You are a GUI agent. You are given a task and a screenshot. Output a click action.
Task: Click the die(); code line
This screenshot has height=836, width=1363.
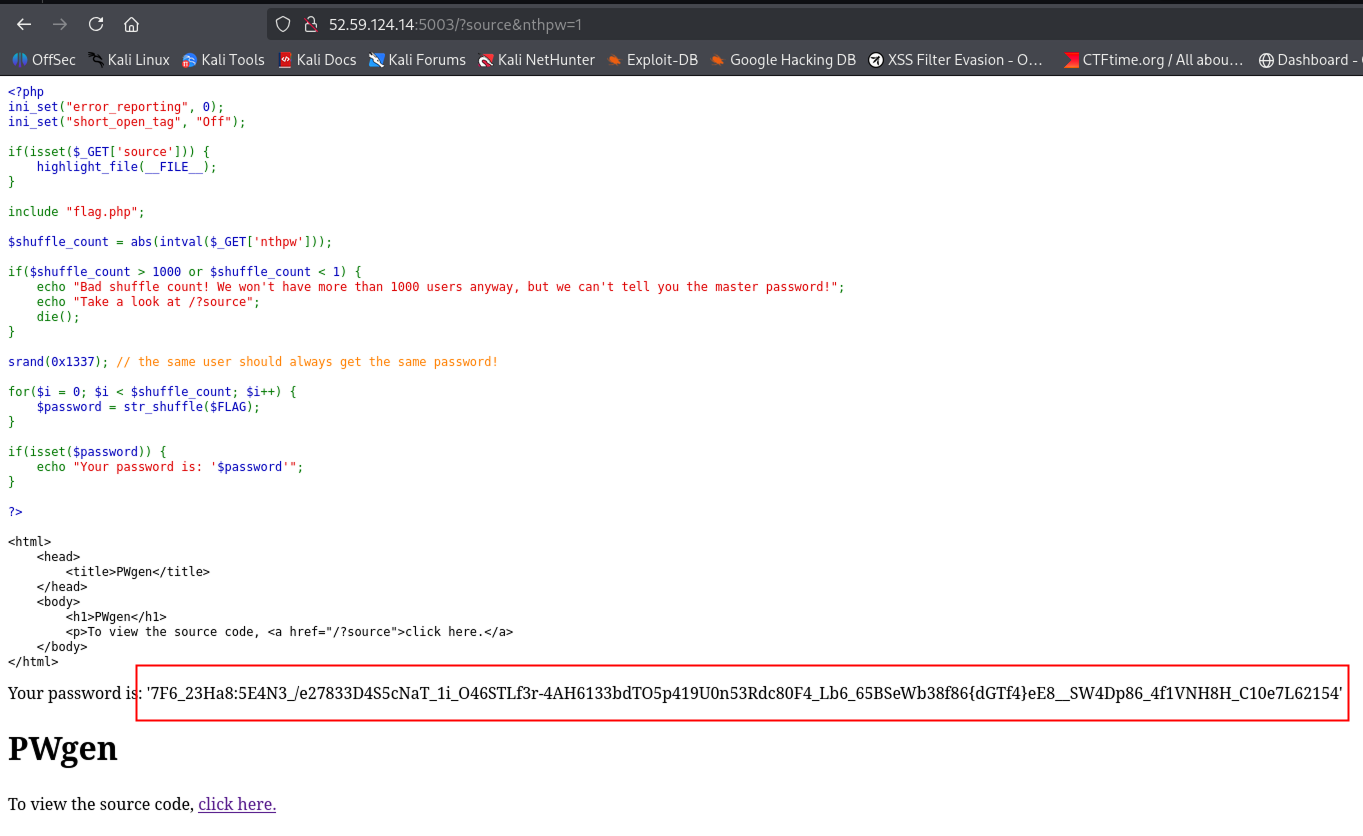(58, 317)
